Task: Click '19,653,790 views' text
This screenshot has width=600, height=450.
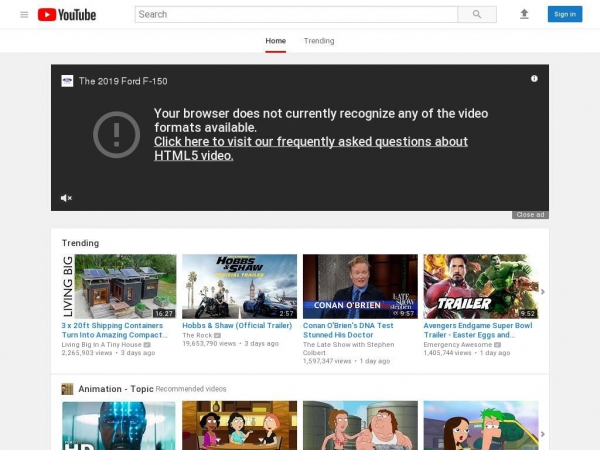Action: (209, 344)
